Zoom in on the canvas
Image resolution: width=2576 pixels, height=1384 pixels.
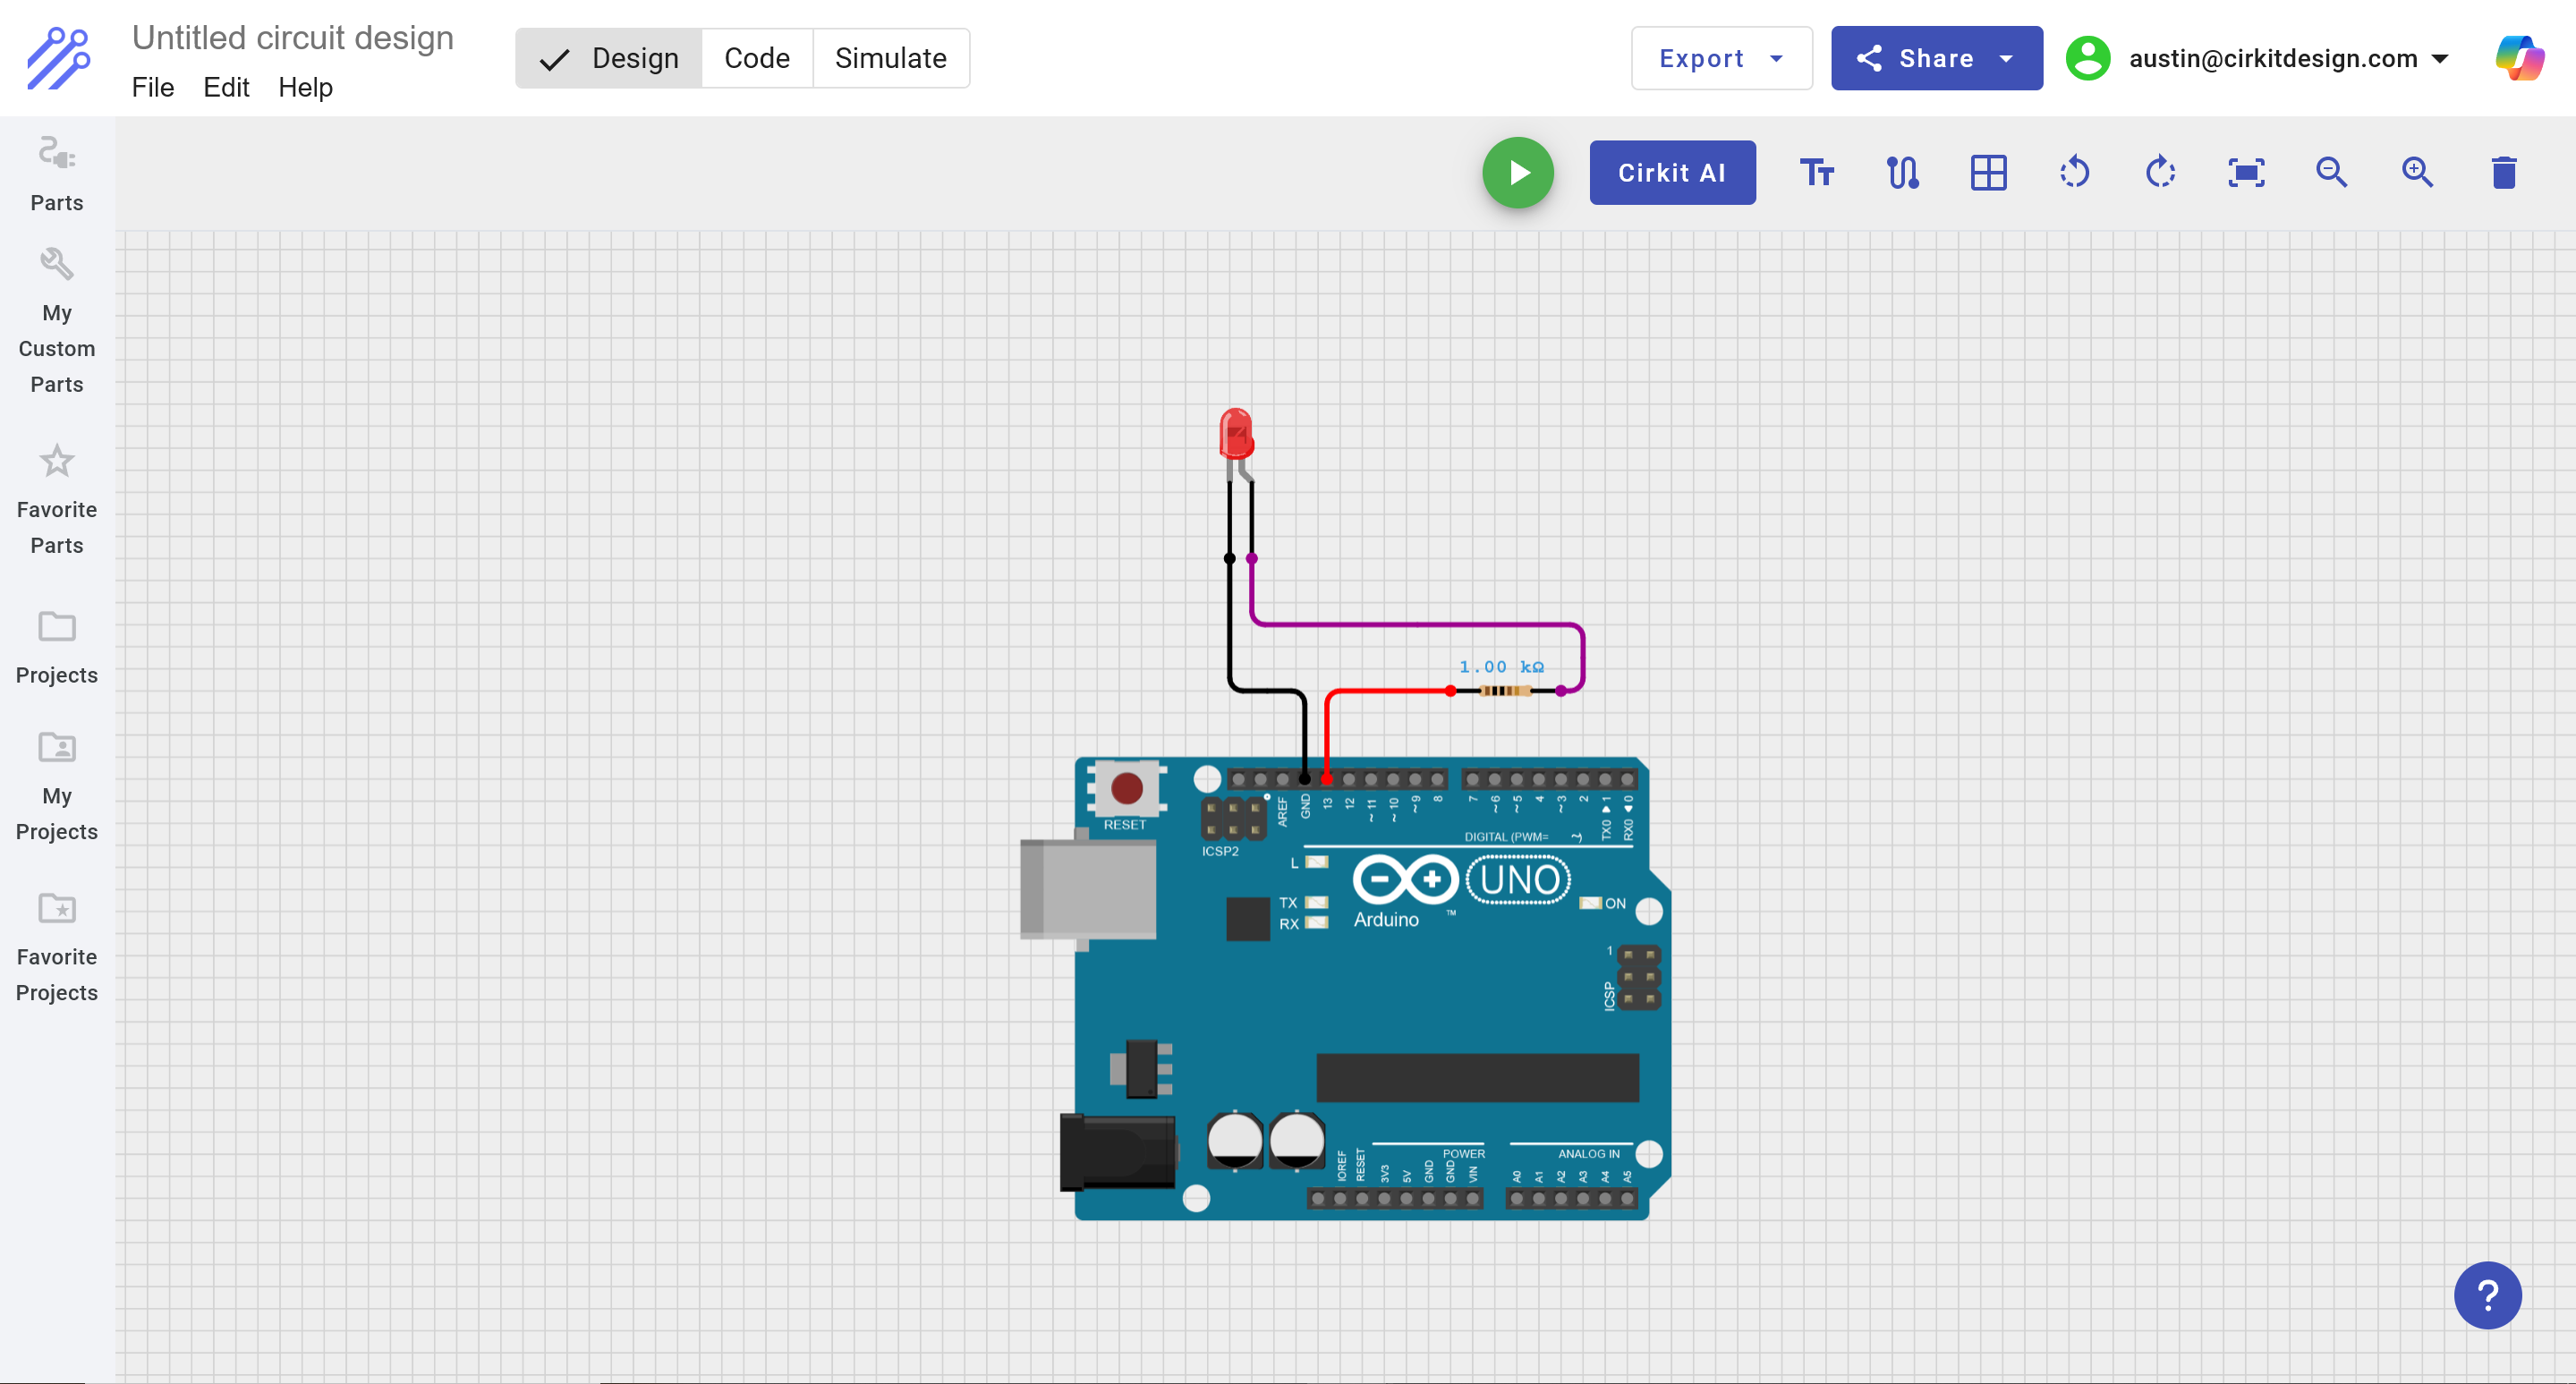point(2418,173)
